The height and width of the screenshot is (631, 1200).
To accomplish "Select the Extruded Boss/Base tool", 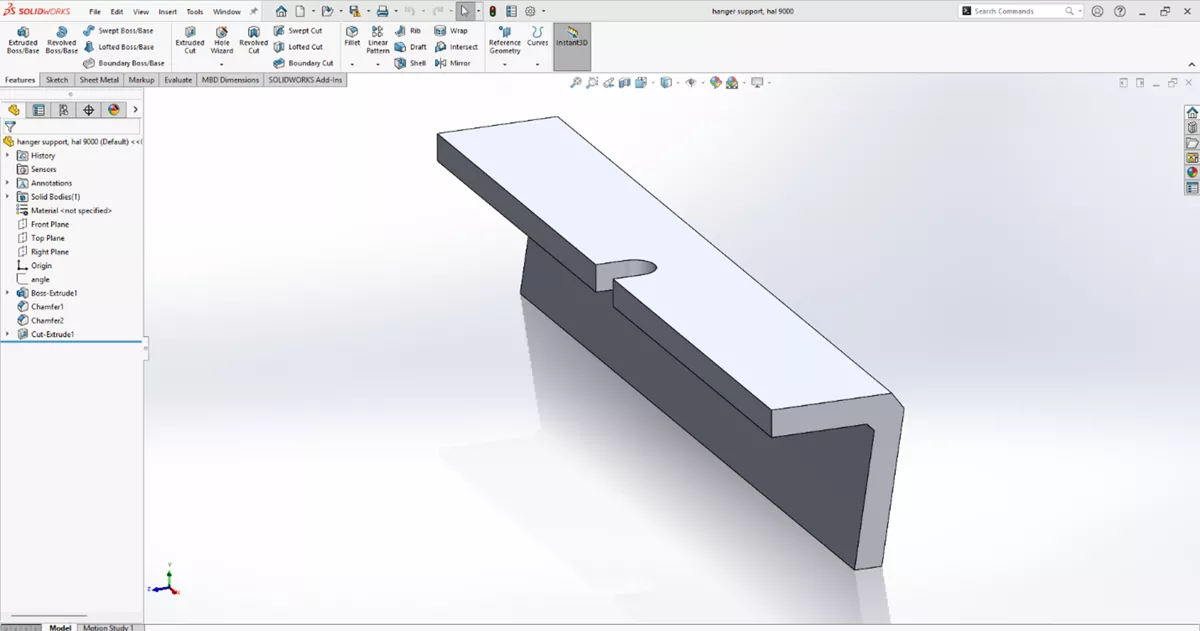I will (x=22, y=42).
